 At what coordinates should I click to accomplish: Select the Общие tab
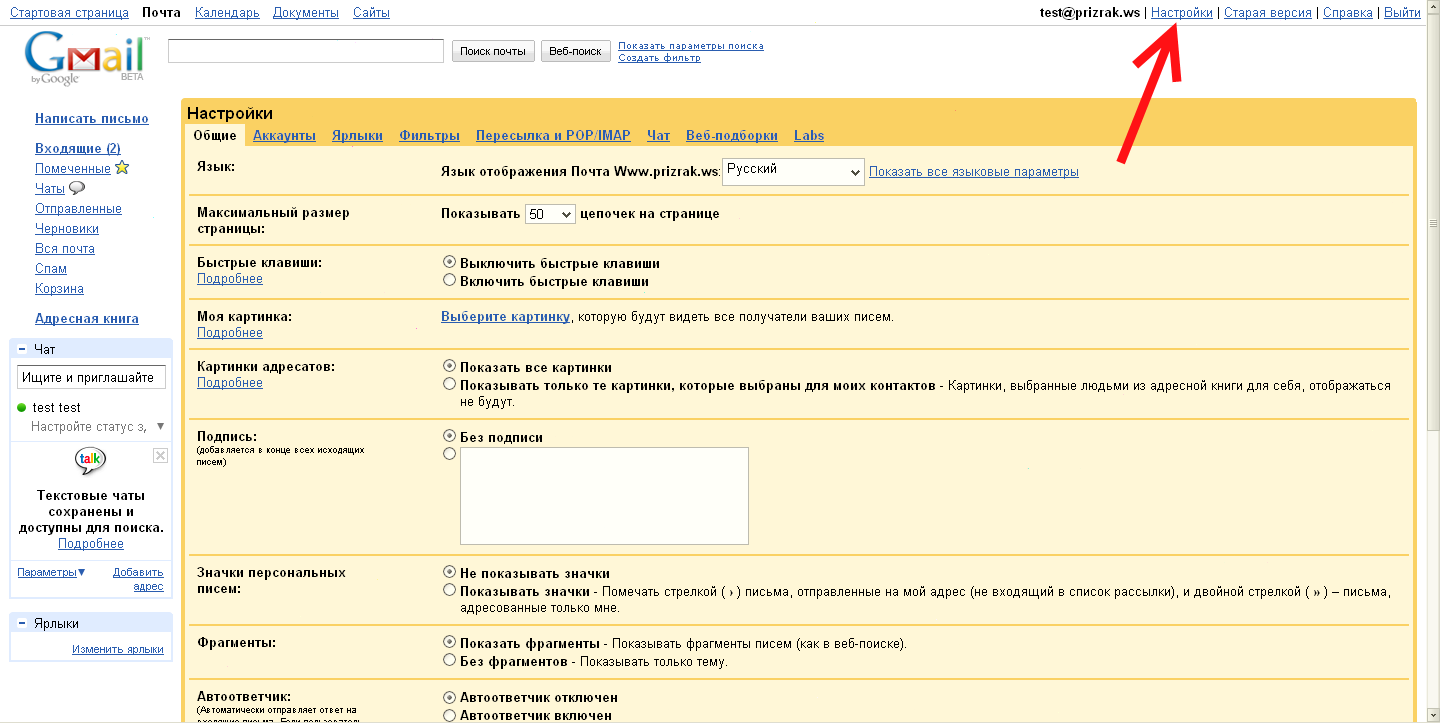[x=215, y=135]
